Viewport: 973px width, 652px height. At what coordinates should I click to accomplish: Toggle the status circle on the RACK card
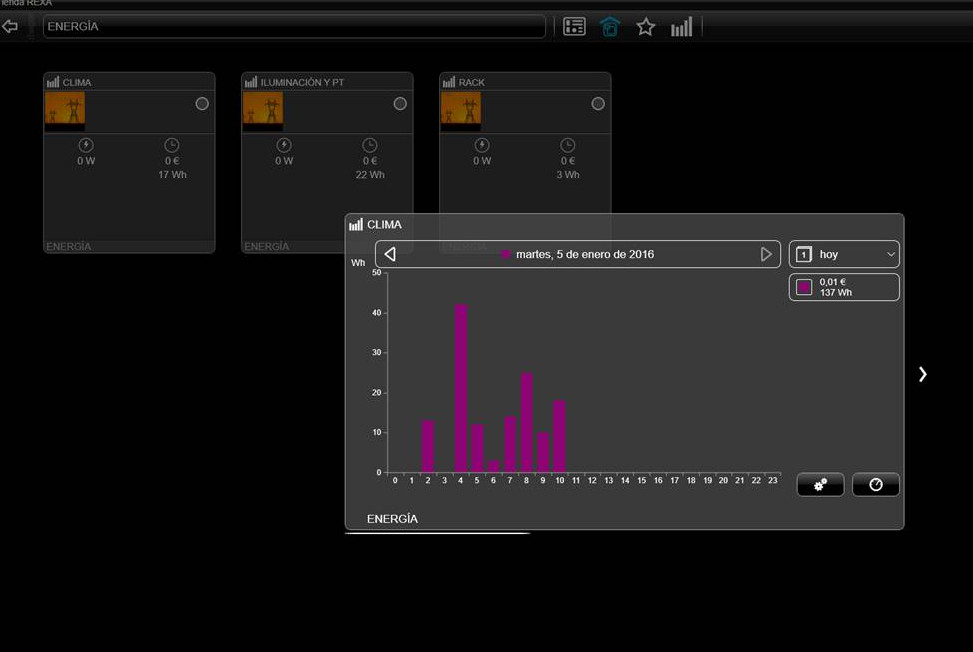click(598, 102)
